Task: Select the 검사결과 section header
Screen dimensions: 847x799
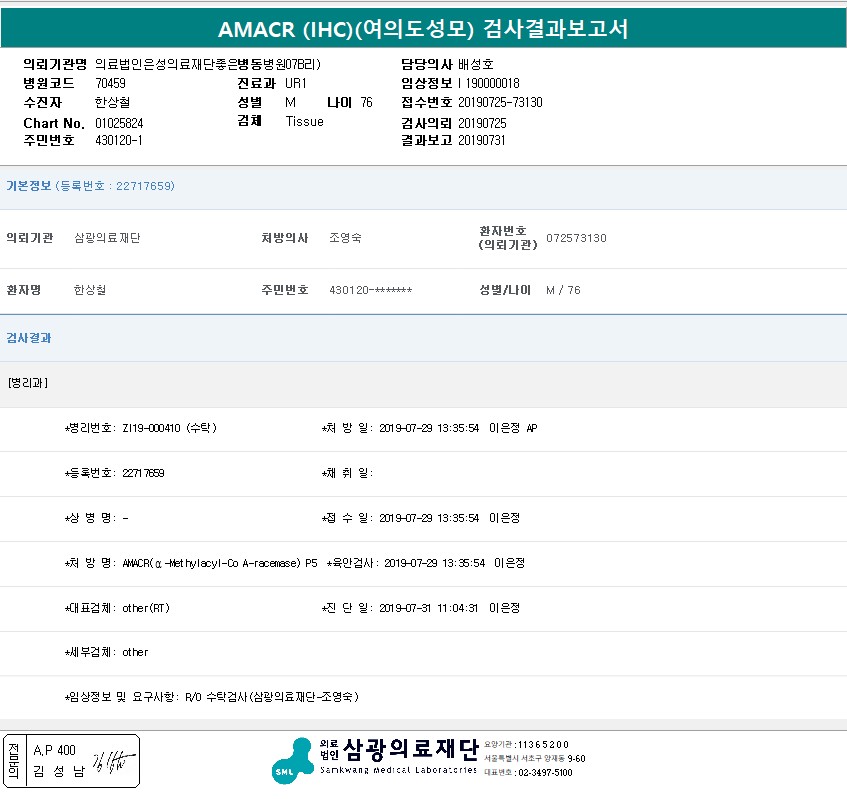Action: point(29,338)
